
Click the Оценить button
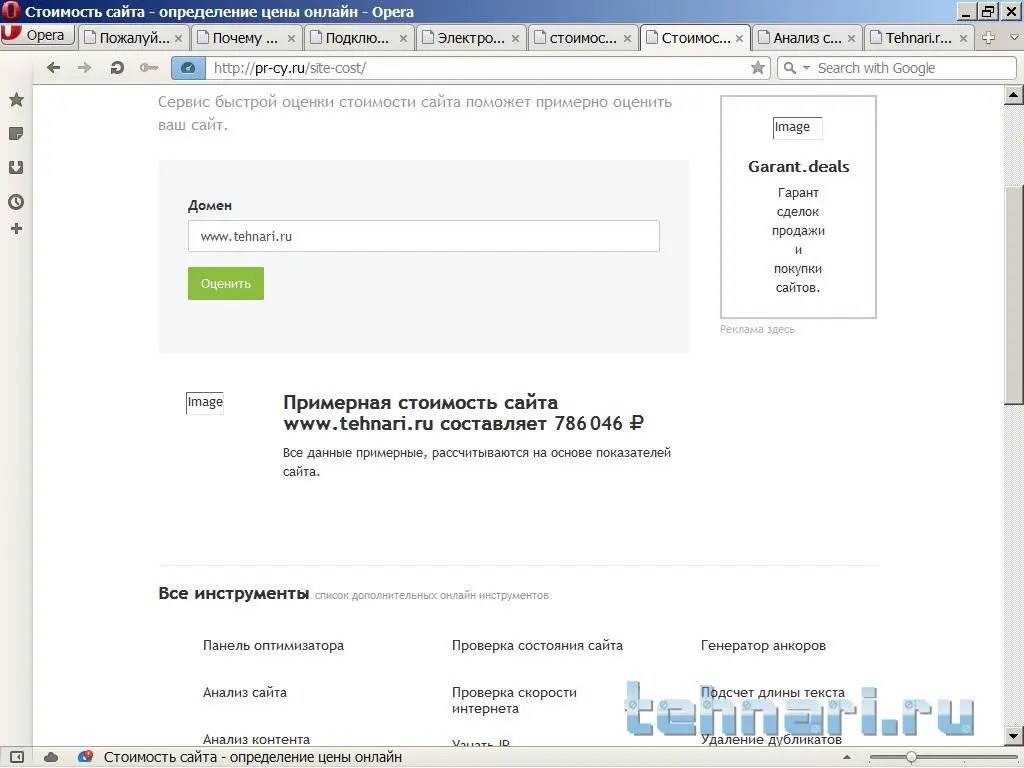tap(226, 283)
